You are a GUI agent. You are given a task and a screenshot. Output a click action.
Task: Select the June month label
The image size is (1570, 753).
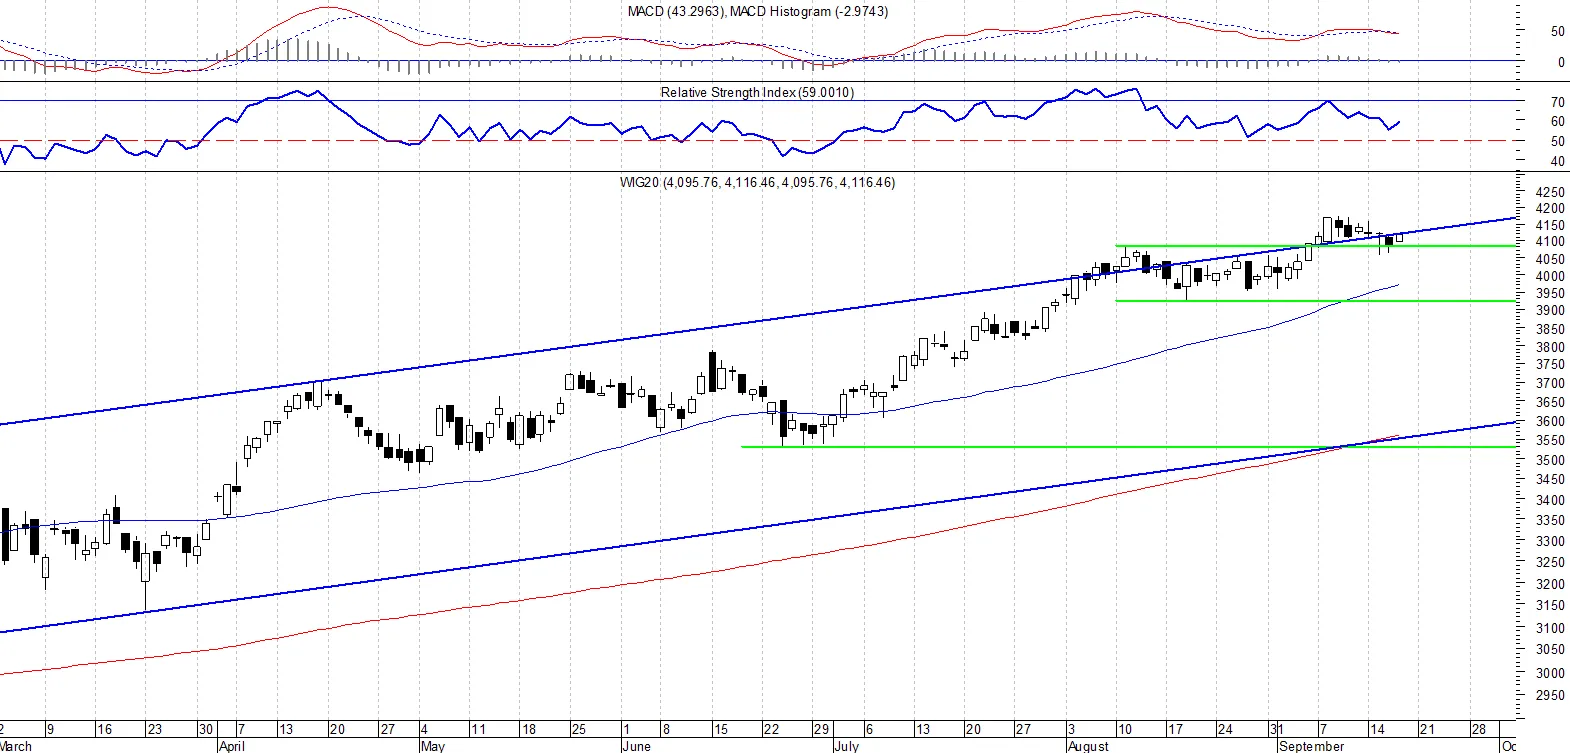636,746
